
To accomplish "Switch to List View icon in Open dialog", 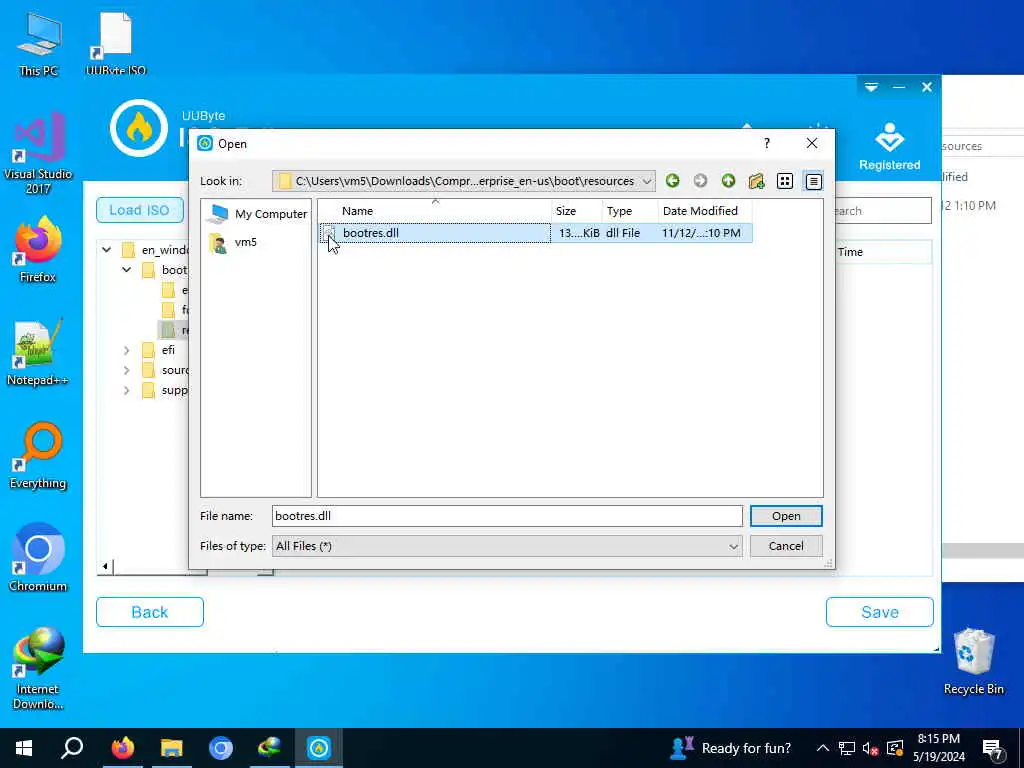I will pyautogui.click(x=784, y=181).
